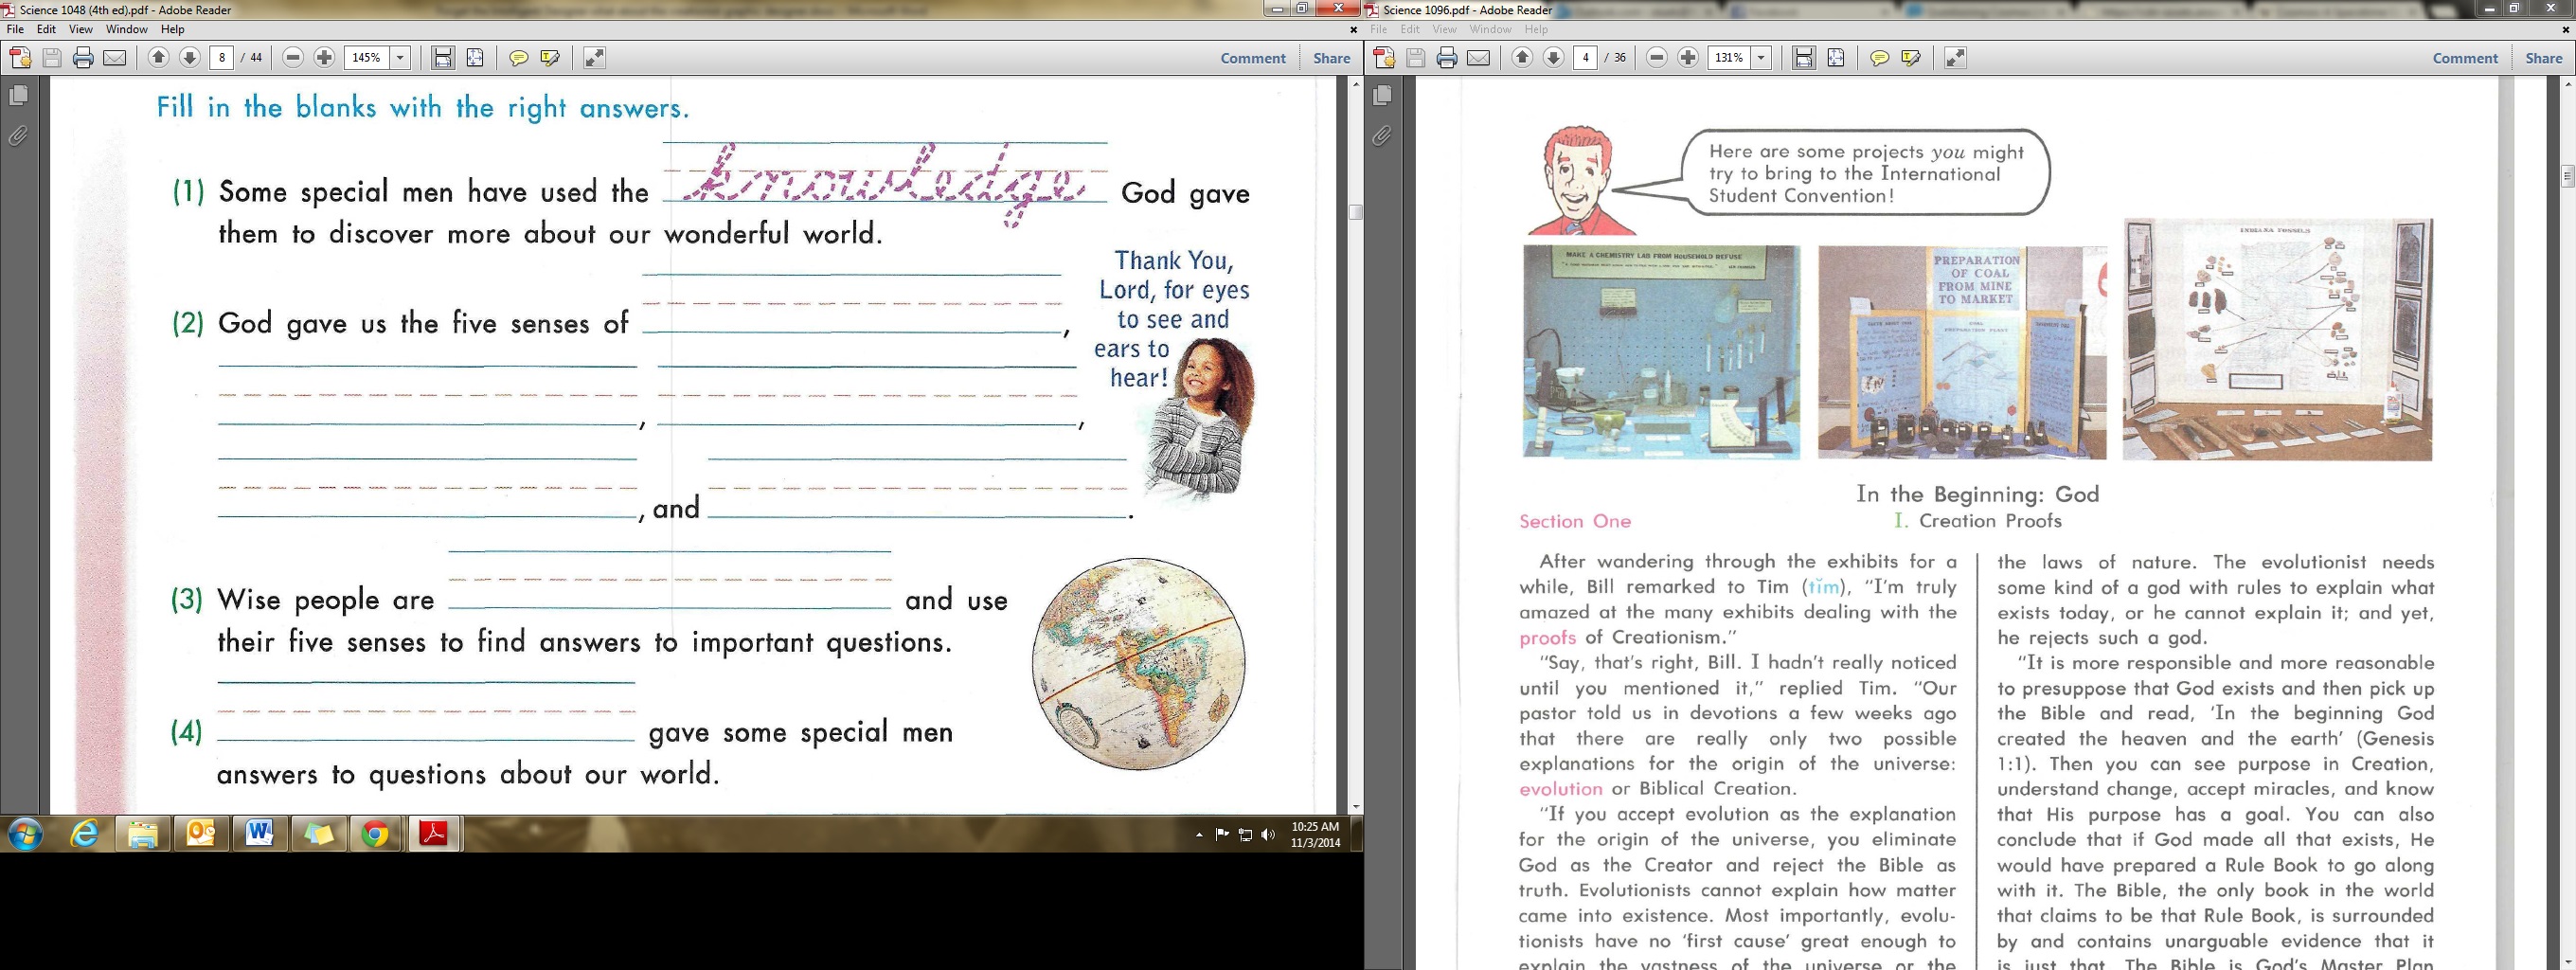Show hidden system tray icons arrow
This screenshot has width=2576, height=970.
1199,834
